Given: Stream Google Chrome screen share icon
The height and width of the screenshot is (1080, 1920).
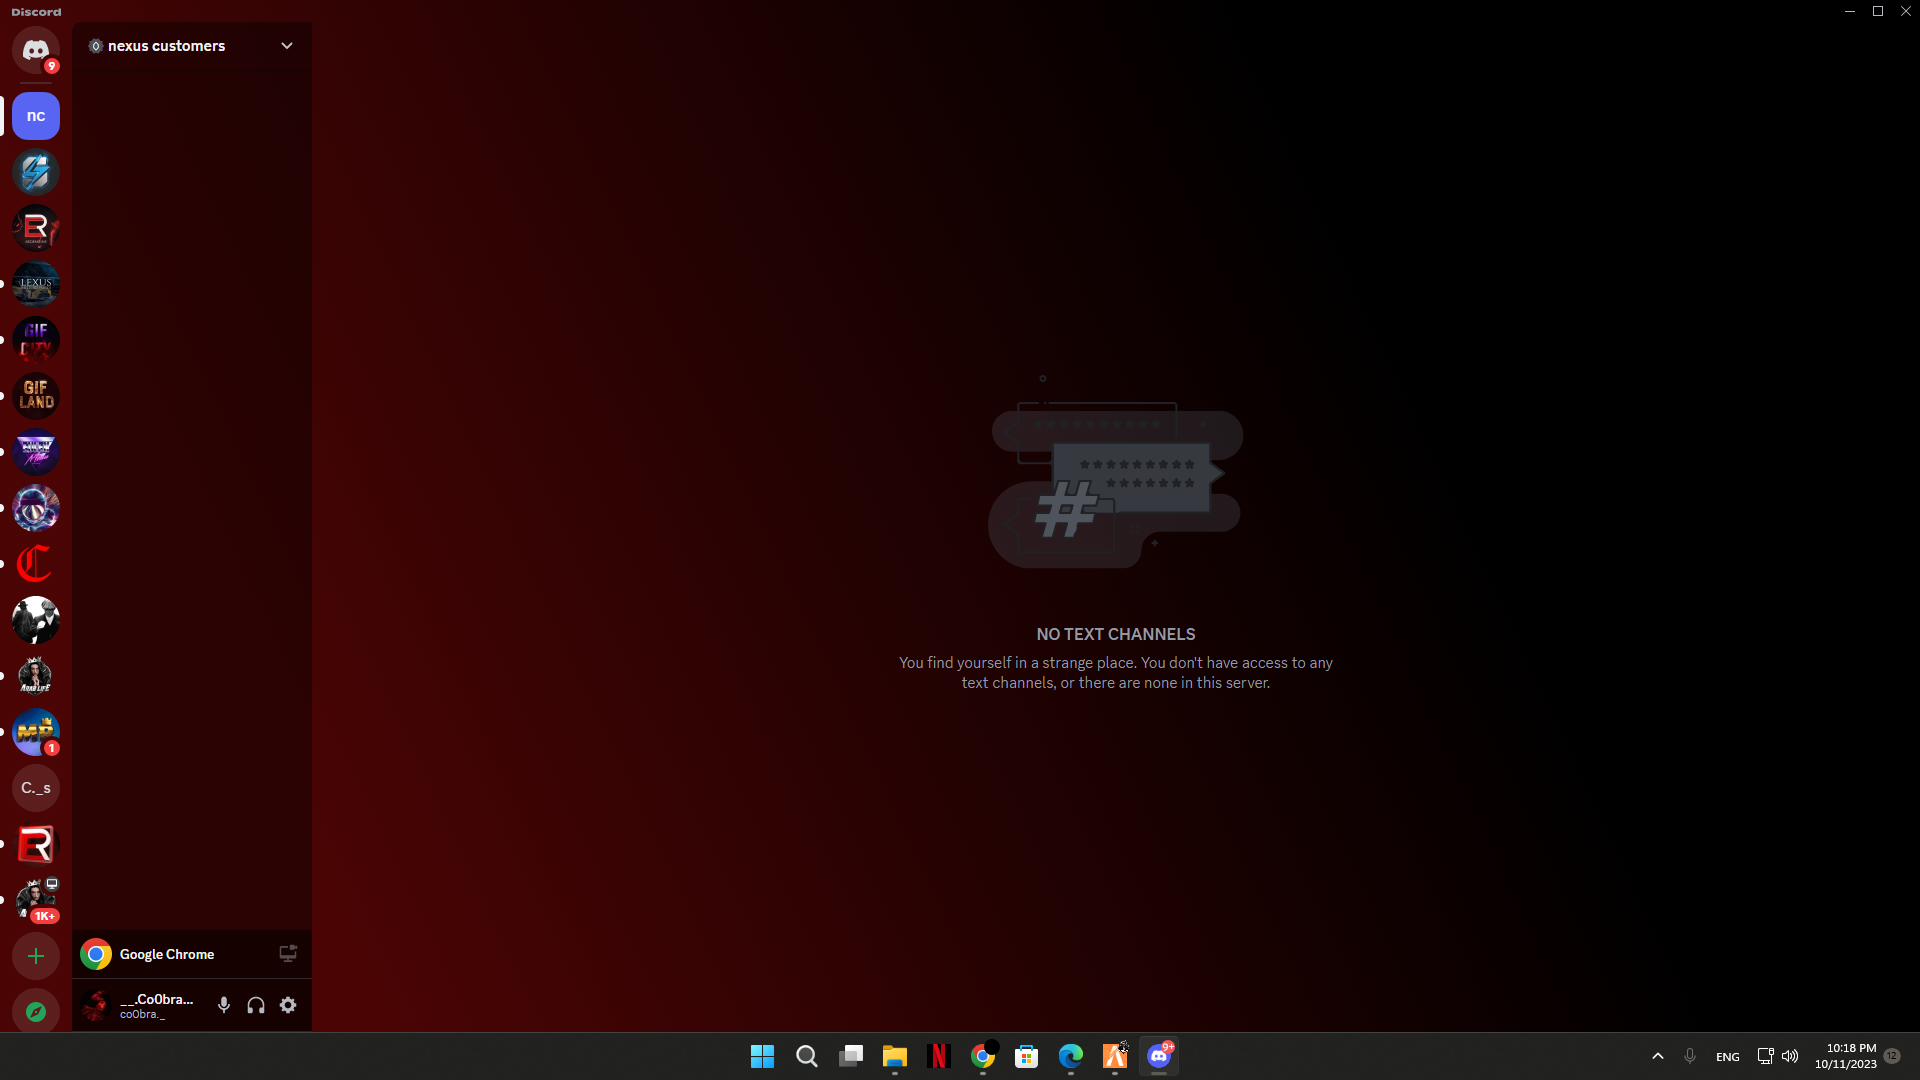Looking at the screenshot, I should point(288,954).
